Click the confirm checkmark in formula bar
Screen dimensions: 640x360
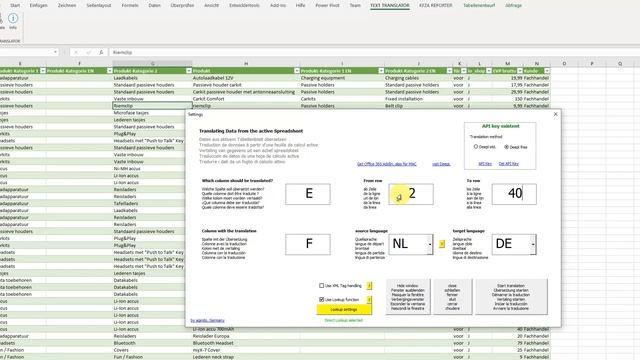[x=89, y=52]
